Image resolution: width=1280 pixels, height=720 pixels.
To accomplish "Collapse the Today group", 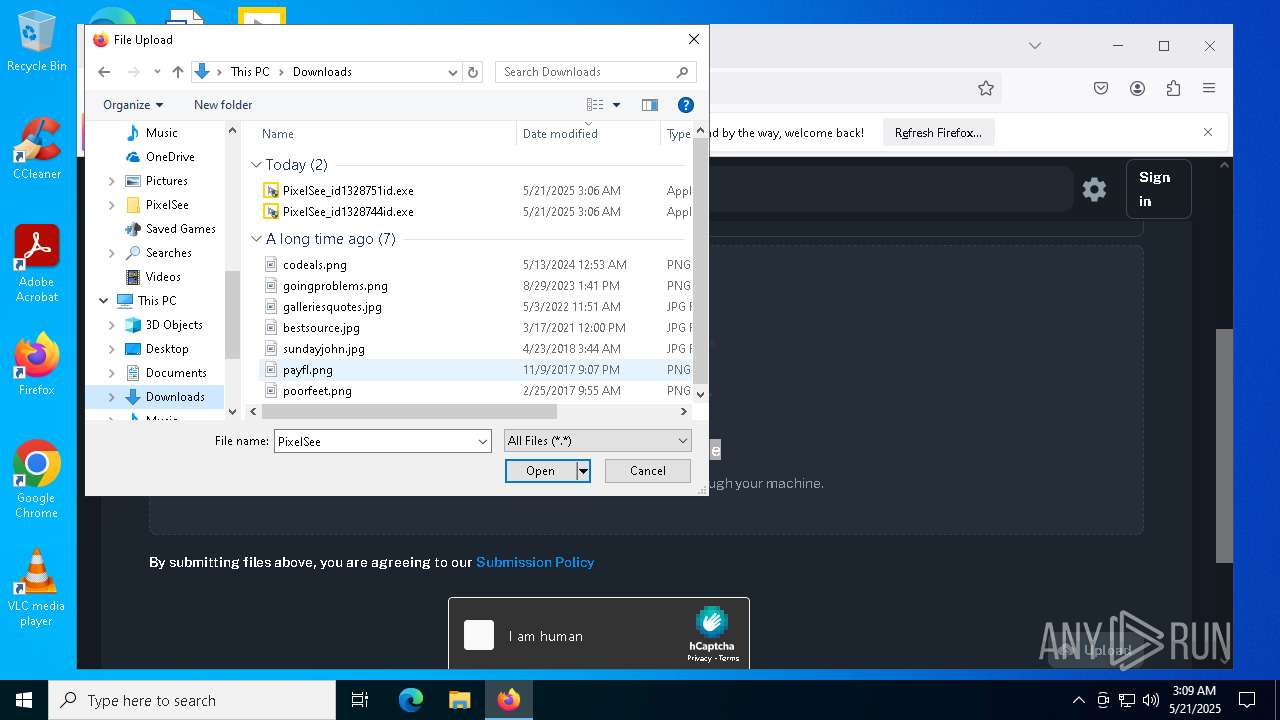I will (256, 165).
